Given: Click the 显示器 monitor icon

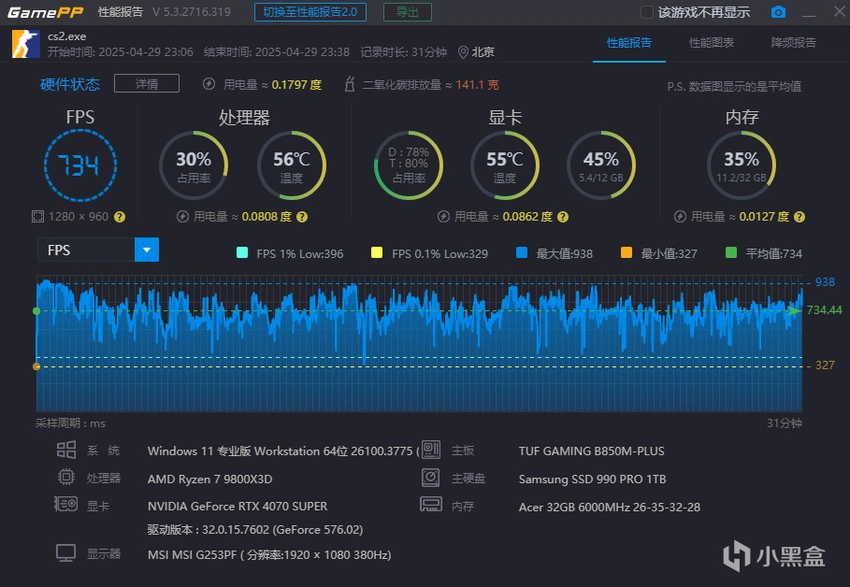Looking at the screenshot, I should point(65,553).
